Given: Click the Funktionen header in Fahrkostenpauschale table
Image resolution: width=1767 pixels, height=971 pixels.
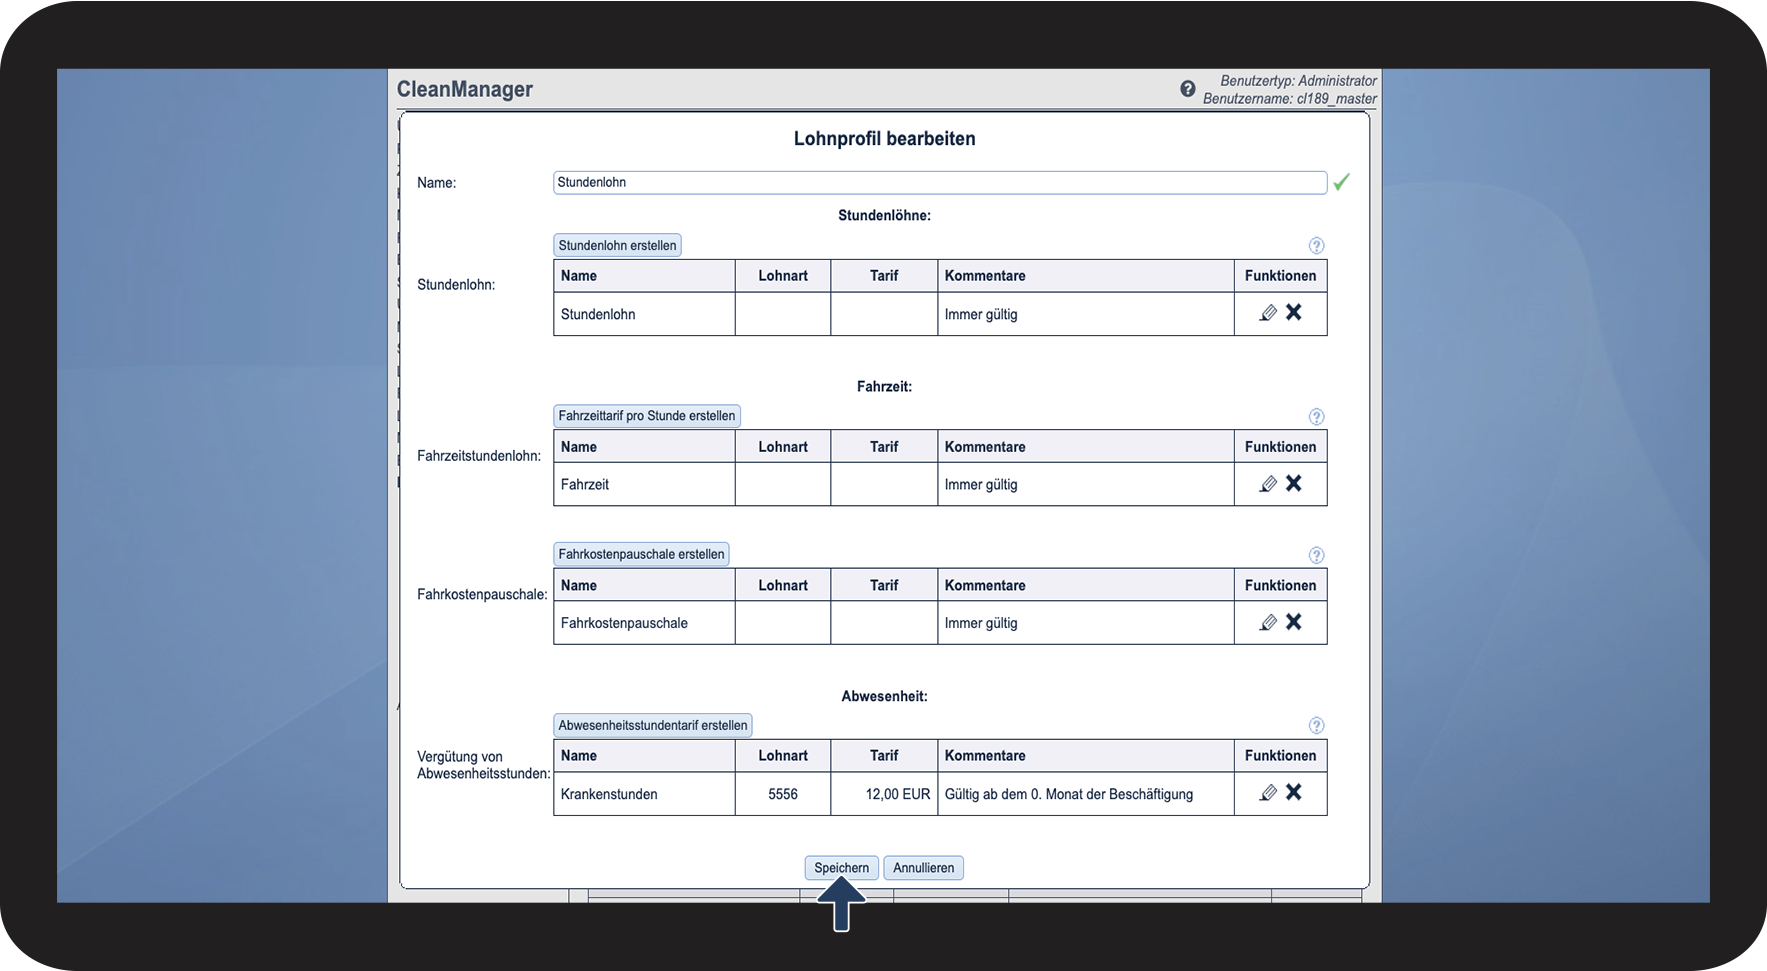Looking at the screenshot, I should pos(1281,585).
